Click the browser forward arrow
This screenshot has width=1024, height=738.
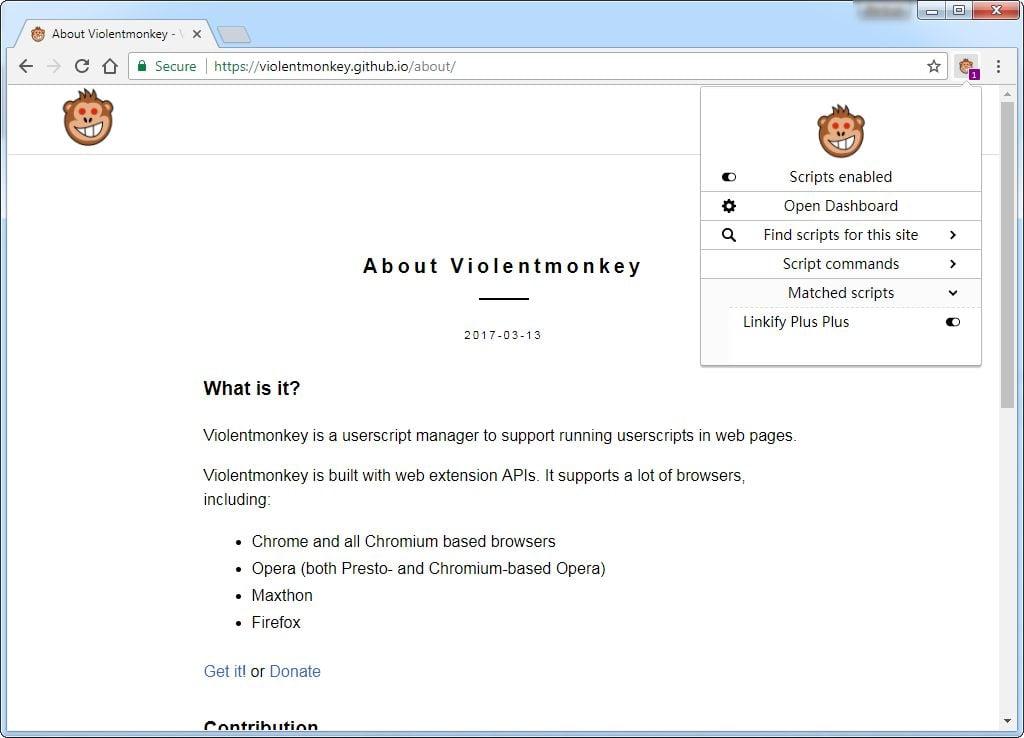click(x=54, y=66)
